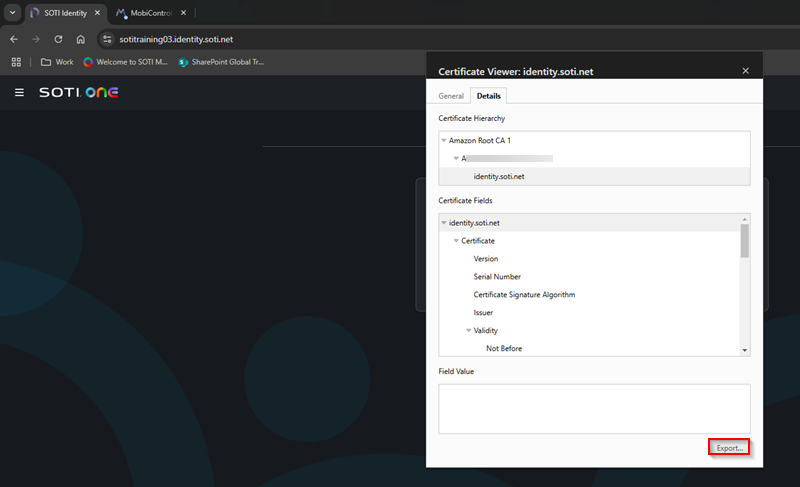Open the tab search dropdown arrow

[13, 13]
